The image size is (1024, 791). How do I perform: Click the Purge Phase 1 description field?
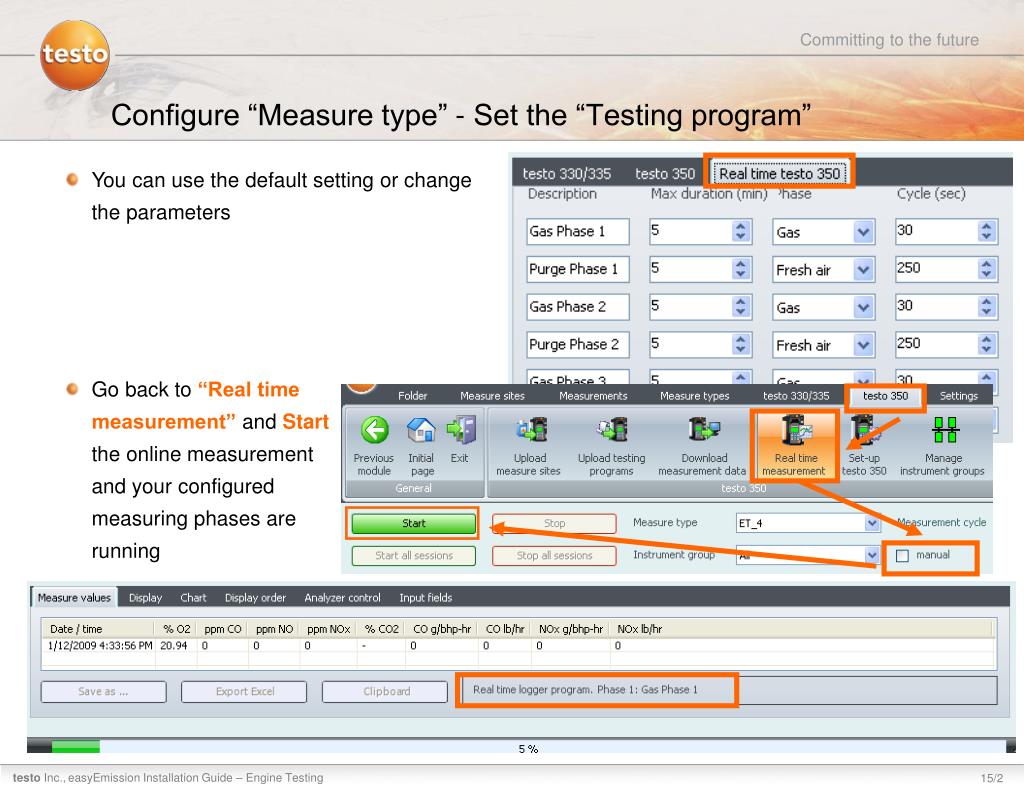pyautogui.click(x=577, y=269)
